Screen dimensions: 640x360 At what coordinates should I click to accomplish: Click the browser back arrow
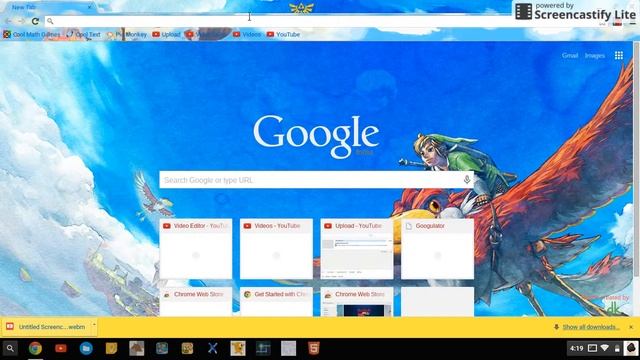coord(9,21)
